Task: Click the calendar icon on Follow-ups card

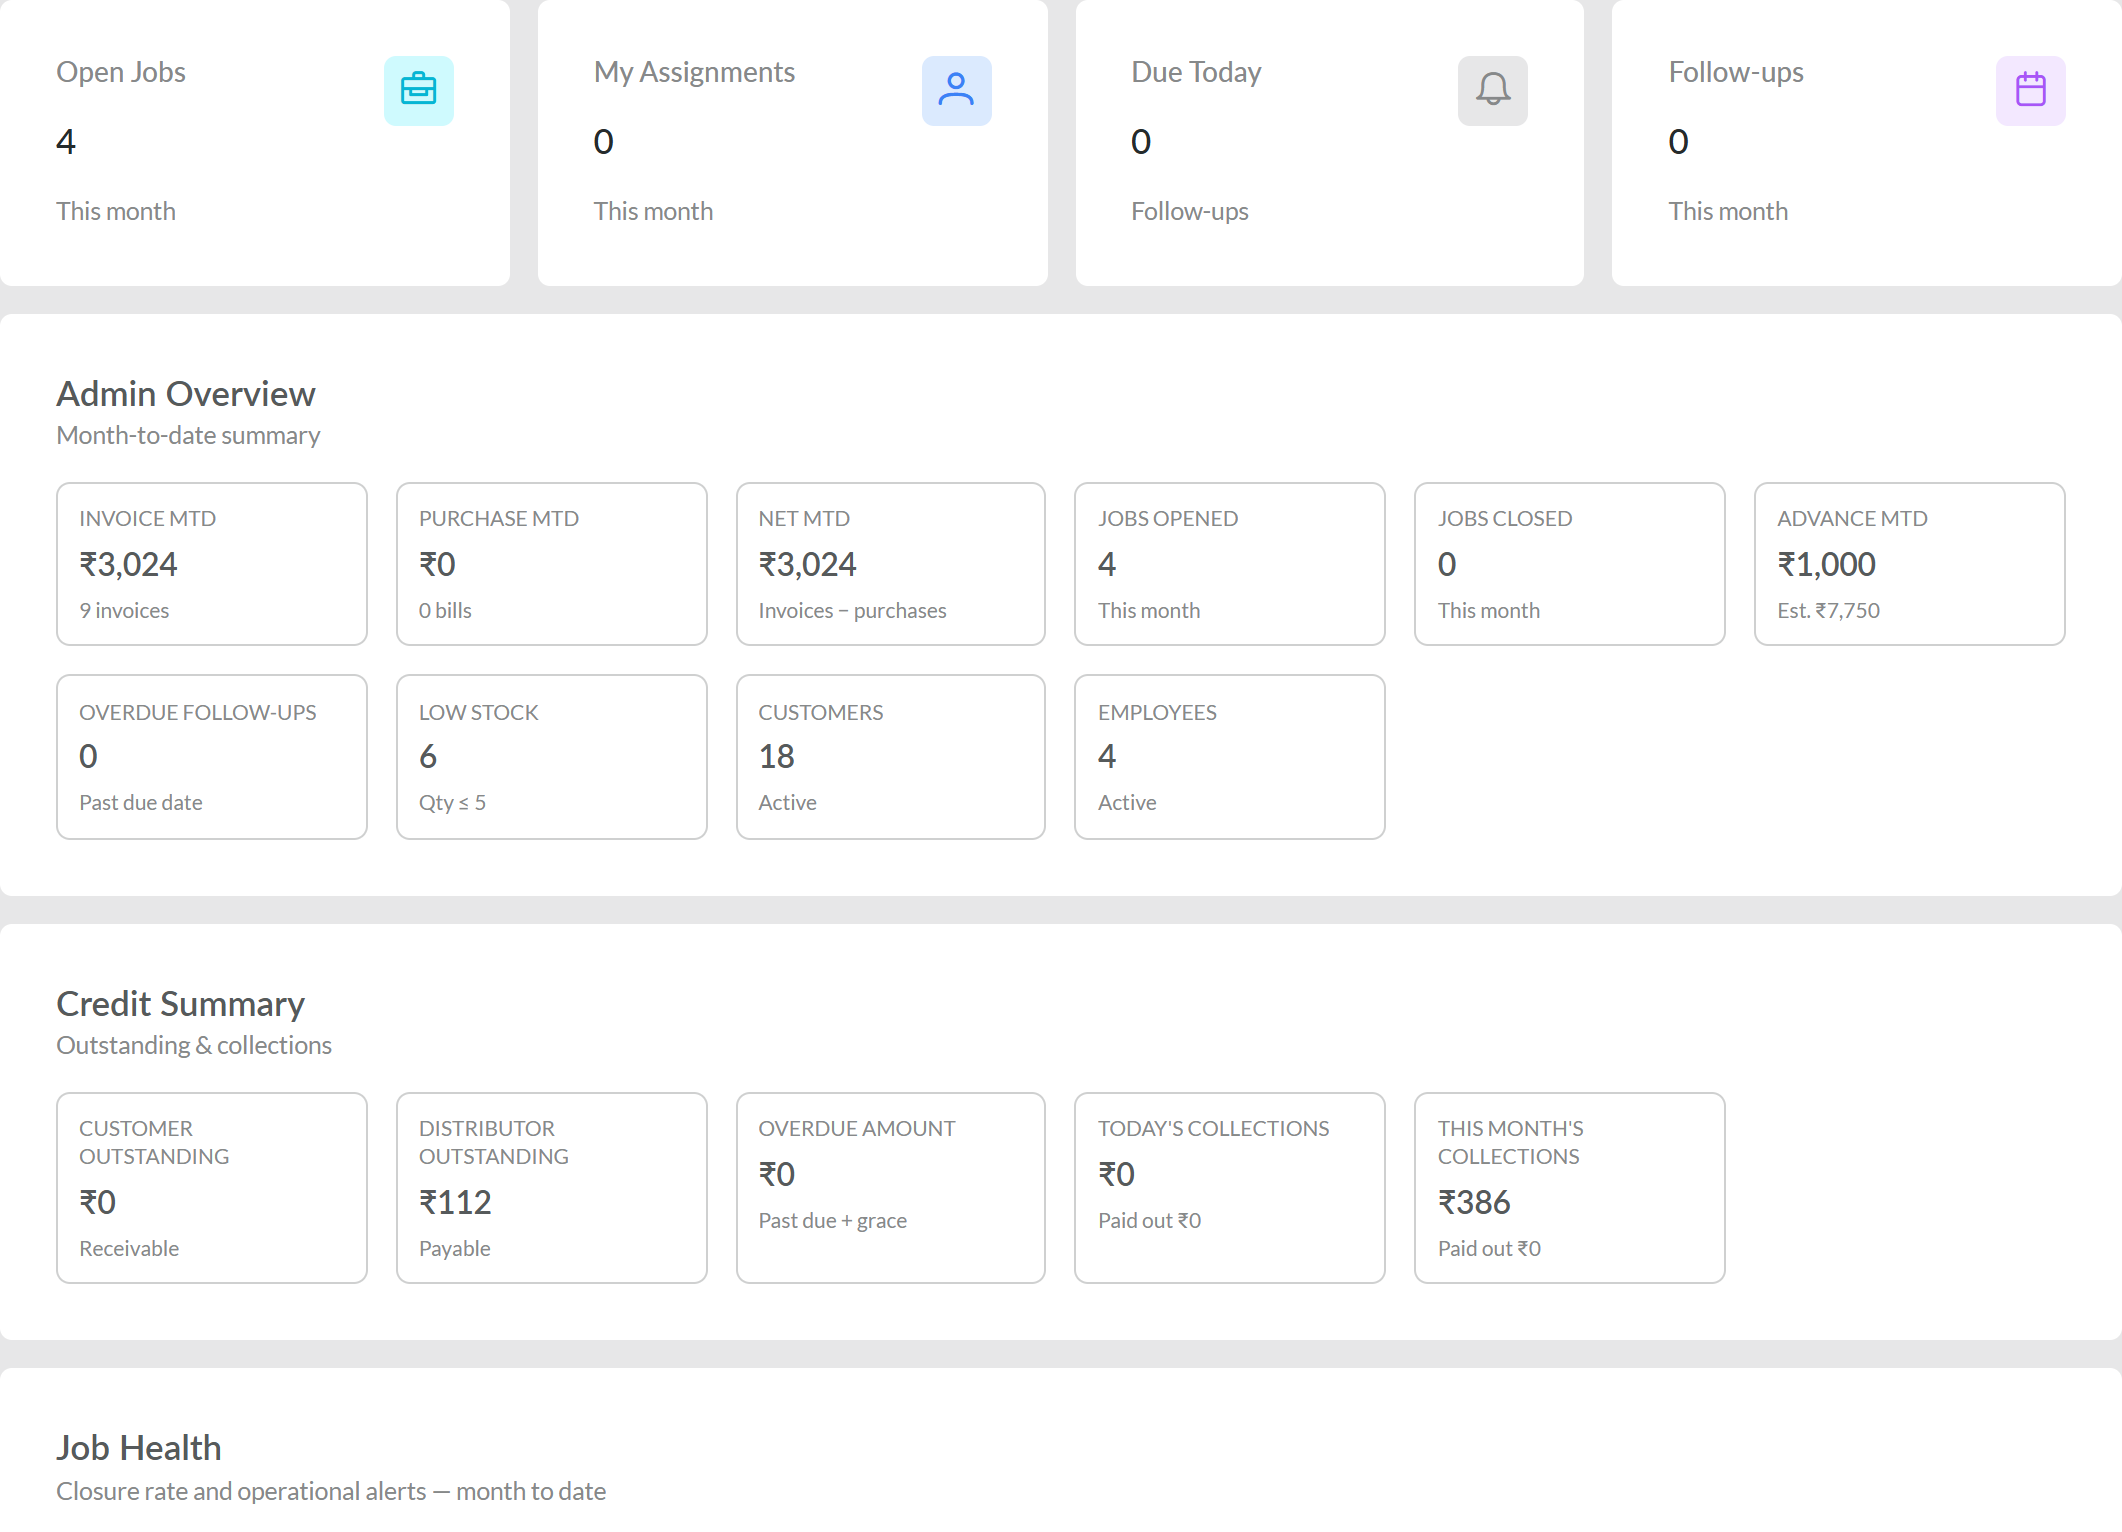Action: [x=2030, y=90]
